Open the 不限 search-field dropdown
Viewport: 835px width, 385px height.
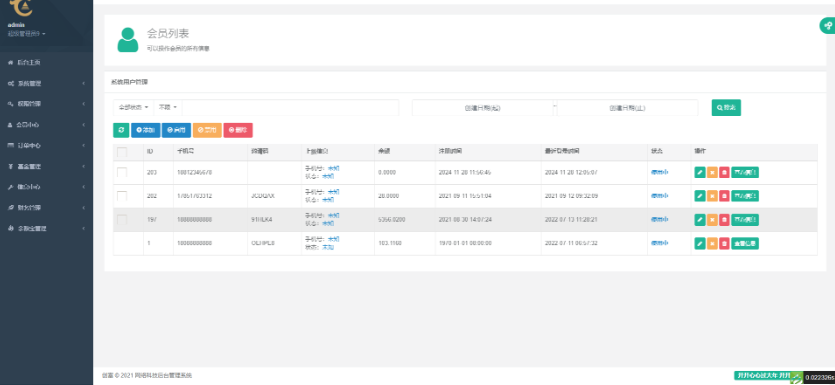168,108
